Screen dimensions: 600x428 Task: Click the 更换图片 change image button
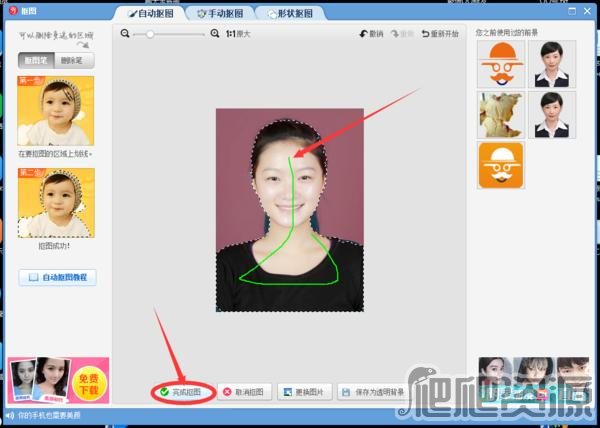[x=305, y=392]
